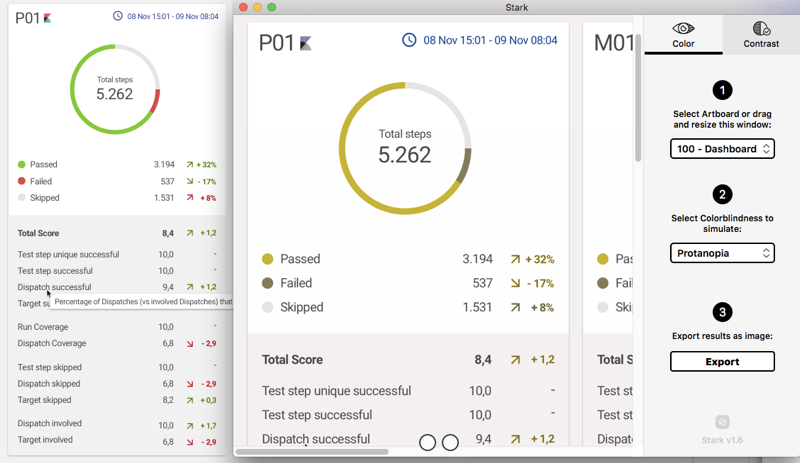Open the Protanopia colorblindness dropdown
This screenshot has width=800, height=463.
722,253
